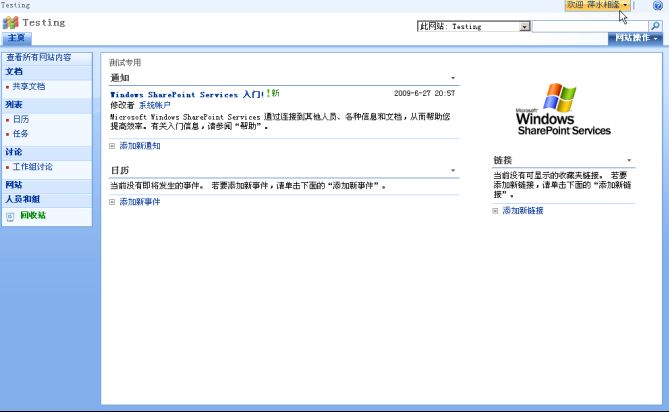Open the 列表 section heading

pos(14,104)
